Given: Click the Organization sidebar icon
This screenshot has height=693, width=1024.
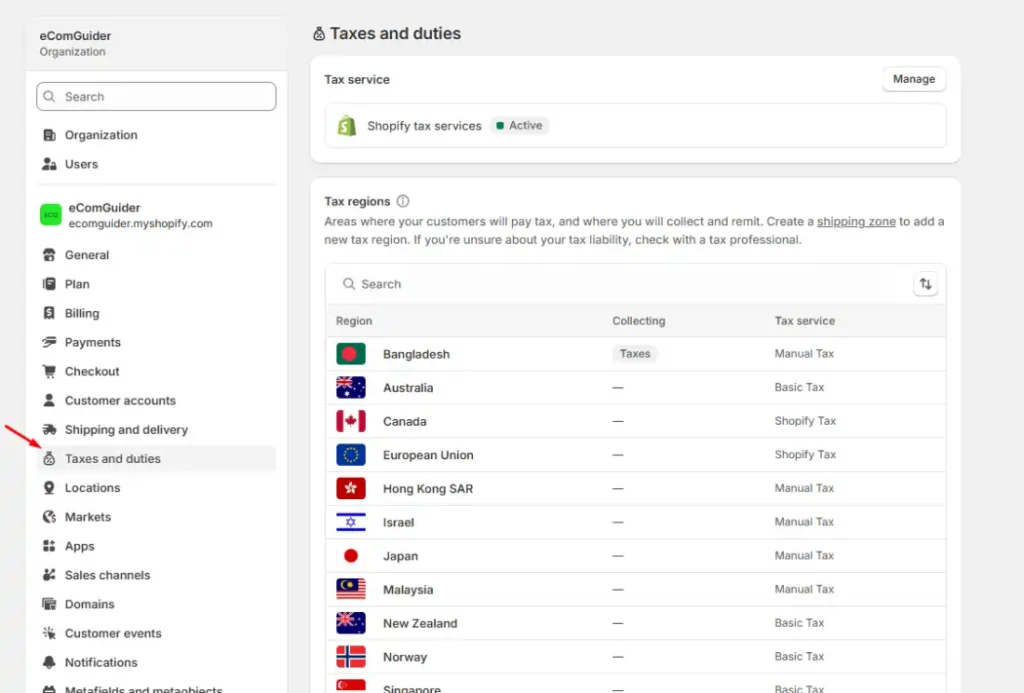Looking at the screenshot, I should click(49, 135).
